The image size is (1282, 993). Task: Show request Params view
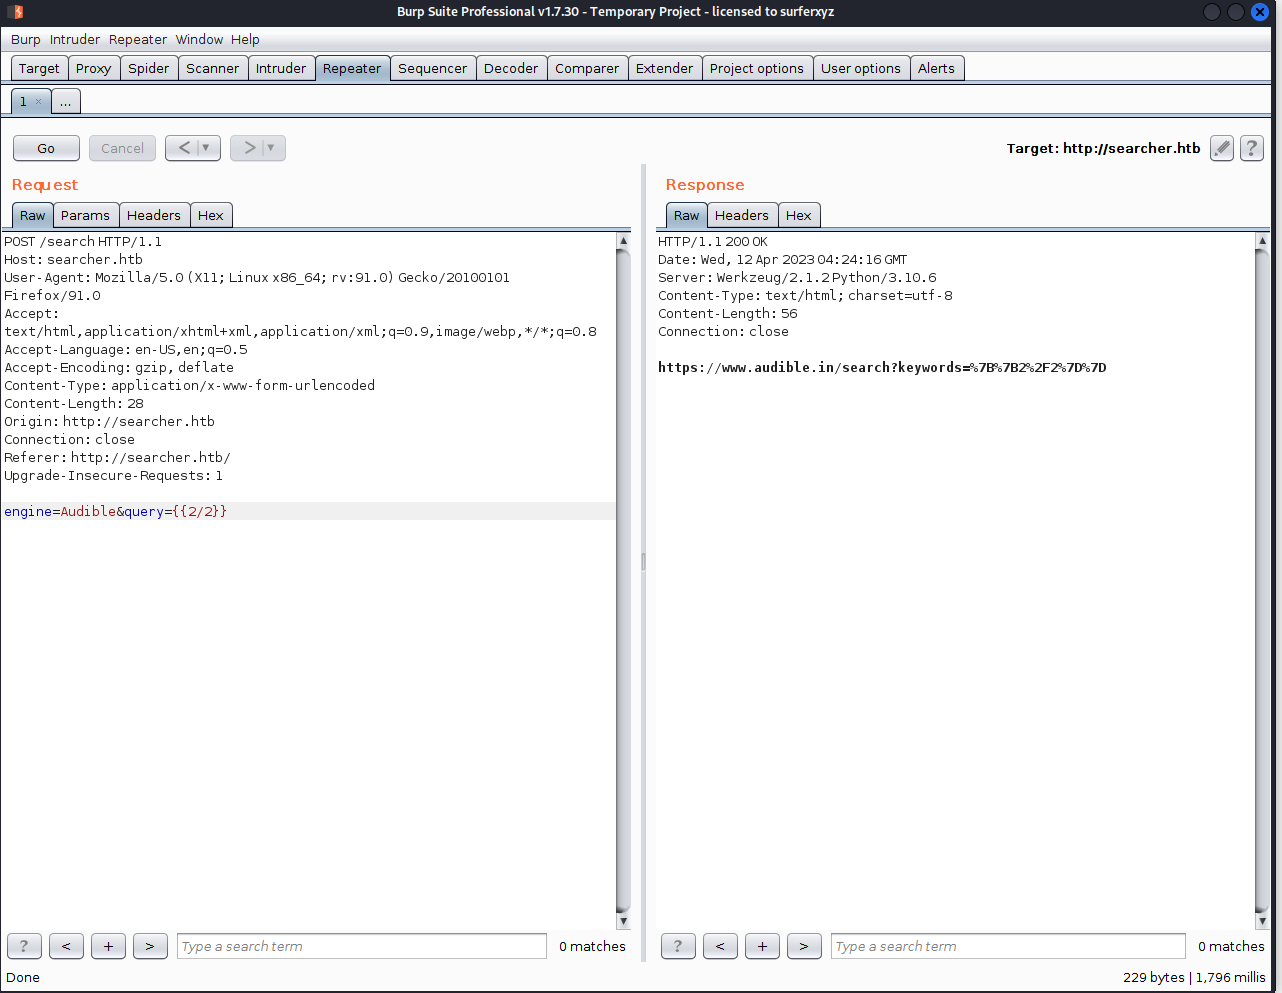click(85, 215)
